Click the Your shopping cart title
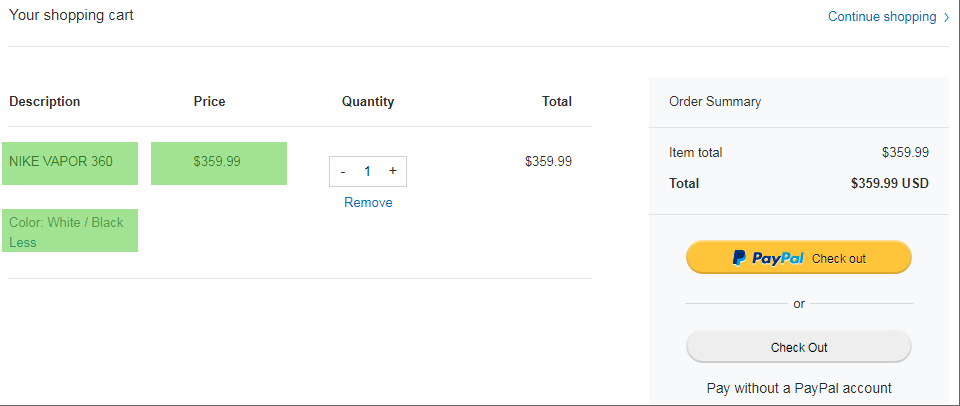The image size is (960, 406). 71,15
